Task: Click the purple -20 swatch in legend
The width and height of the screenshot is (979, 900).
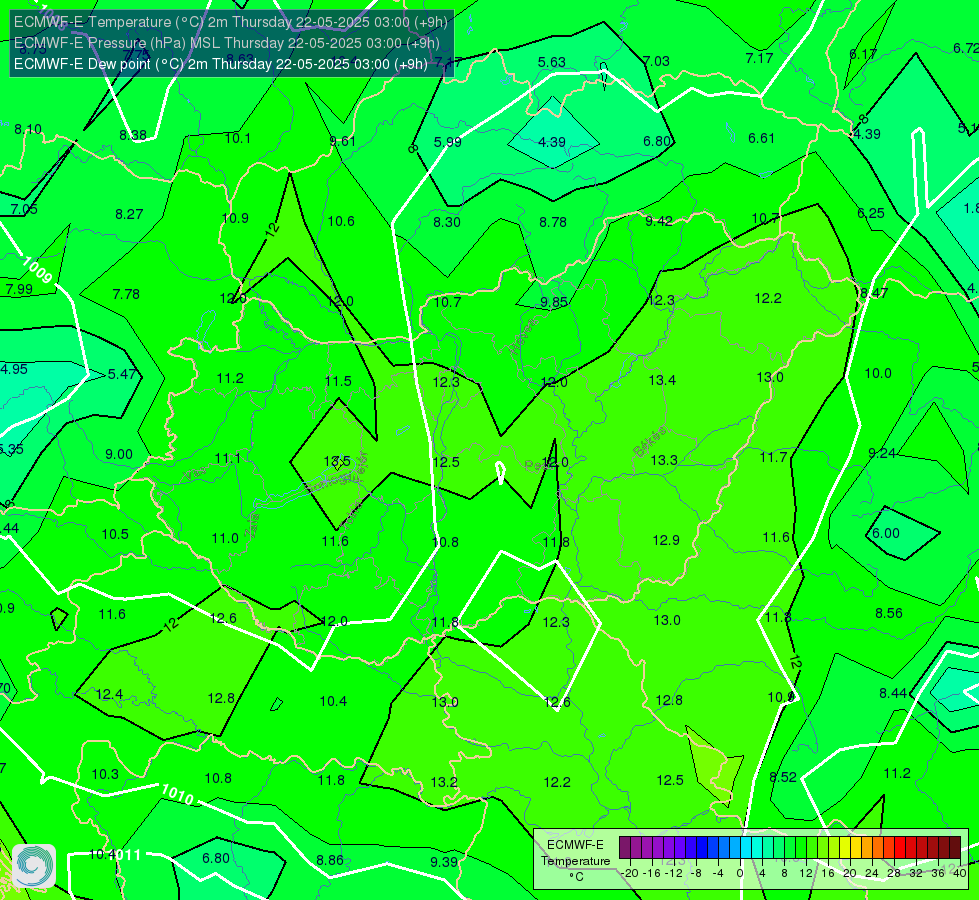Action: click(625, 848)
